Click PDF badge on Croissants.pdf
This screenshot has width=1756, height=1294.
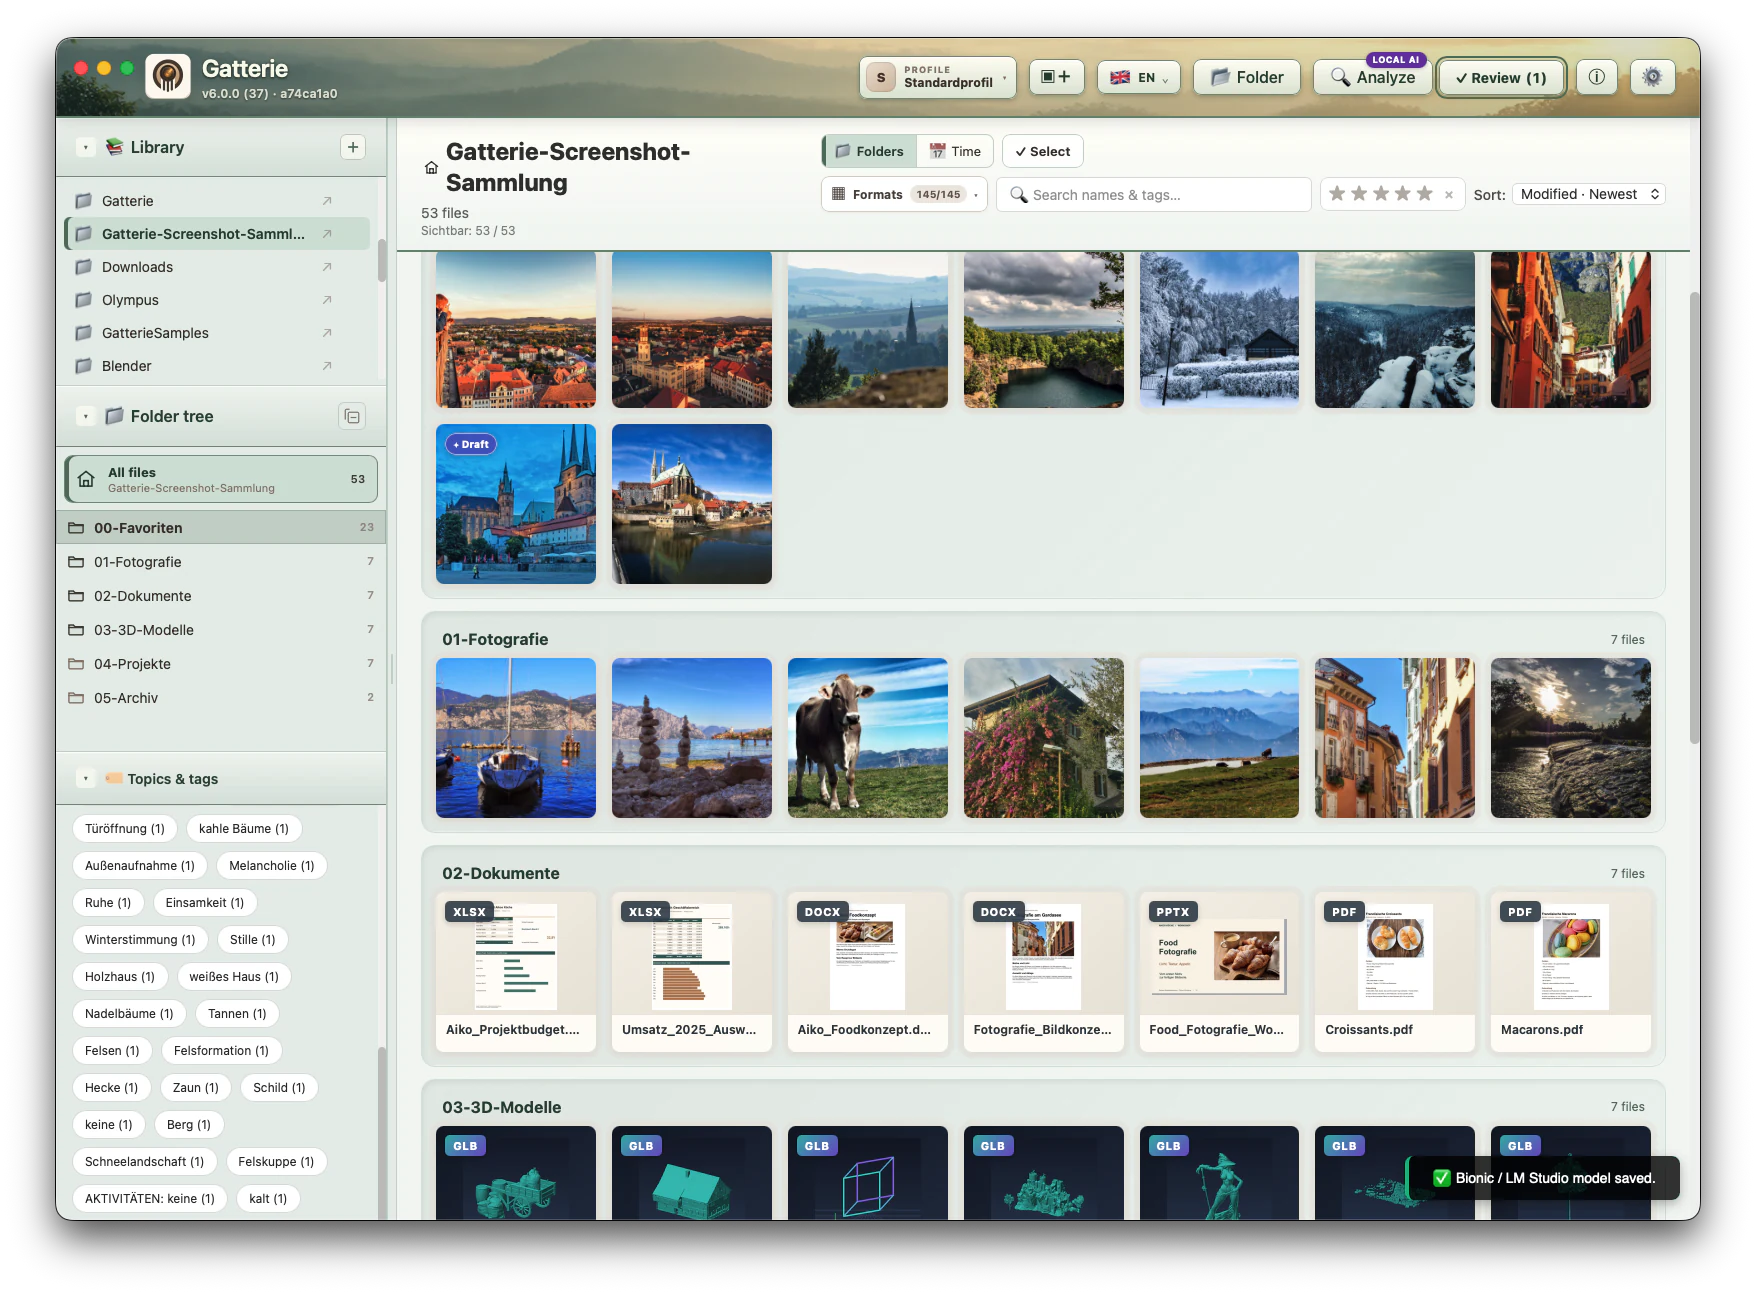(x=1345, y=912)
